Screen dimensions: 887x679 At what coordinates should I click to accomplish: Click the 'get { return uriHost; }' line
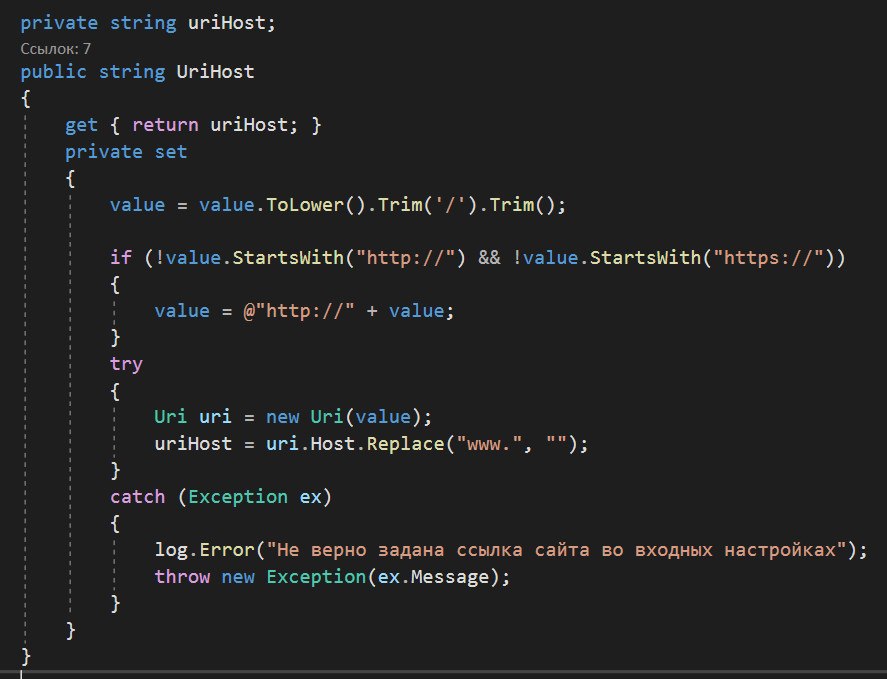click(x=193, y=125)
